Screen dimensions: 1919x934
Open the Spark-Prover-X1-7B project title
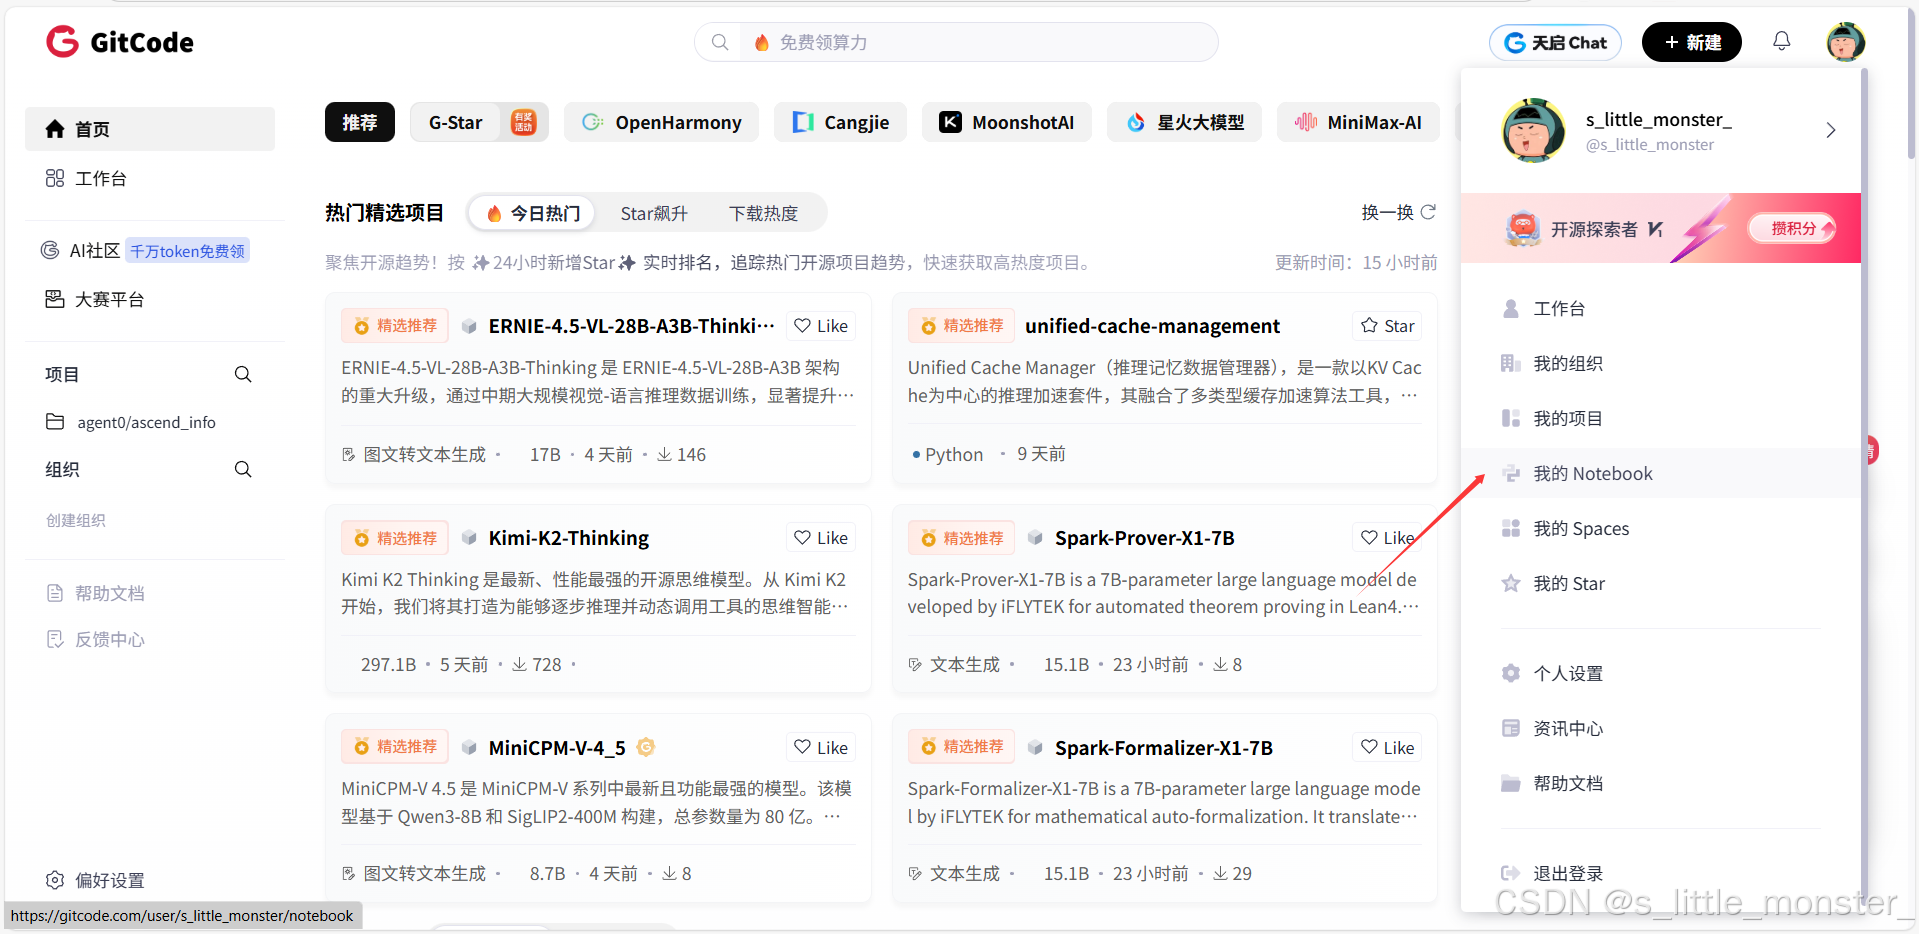point(1144,538)
